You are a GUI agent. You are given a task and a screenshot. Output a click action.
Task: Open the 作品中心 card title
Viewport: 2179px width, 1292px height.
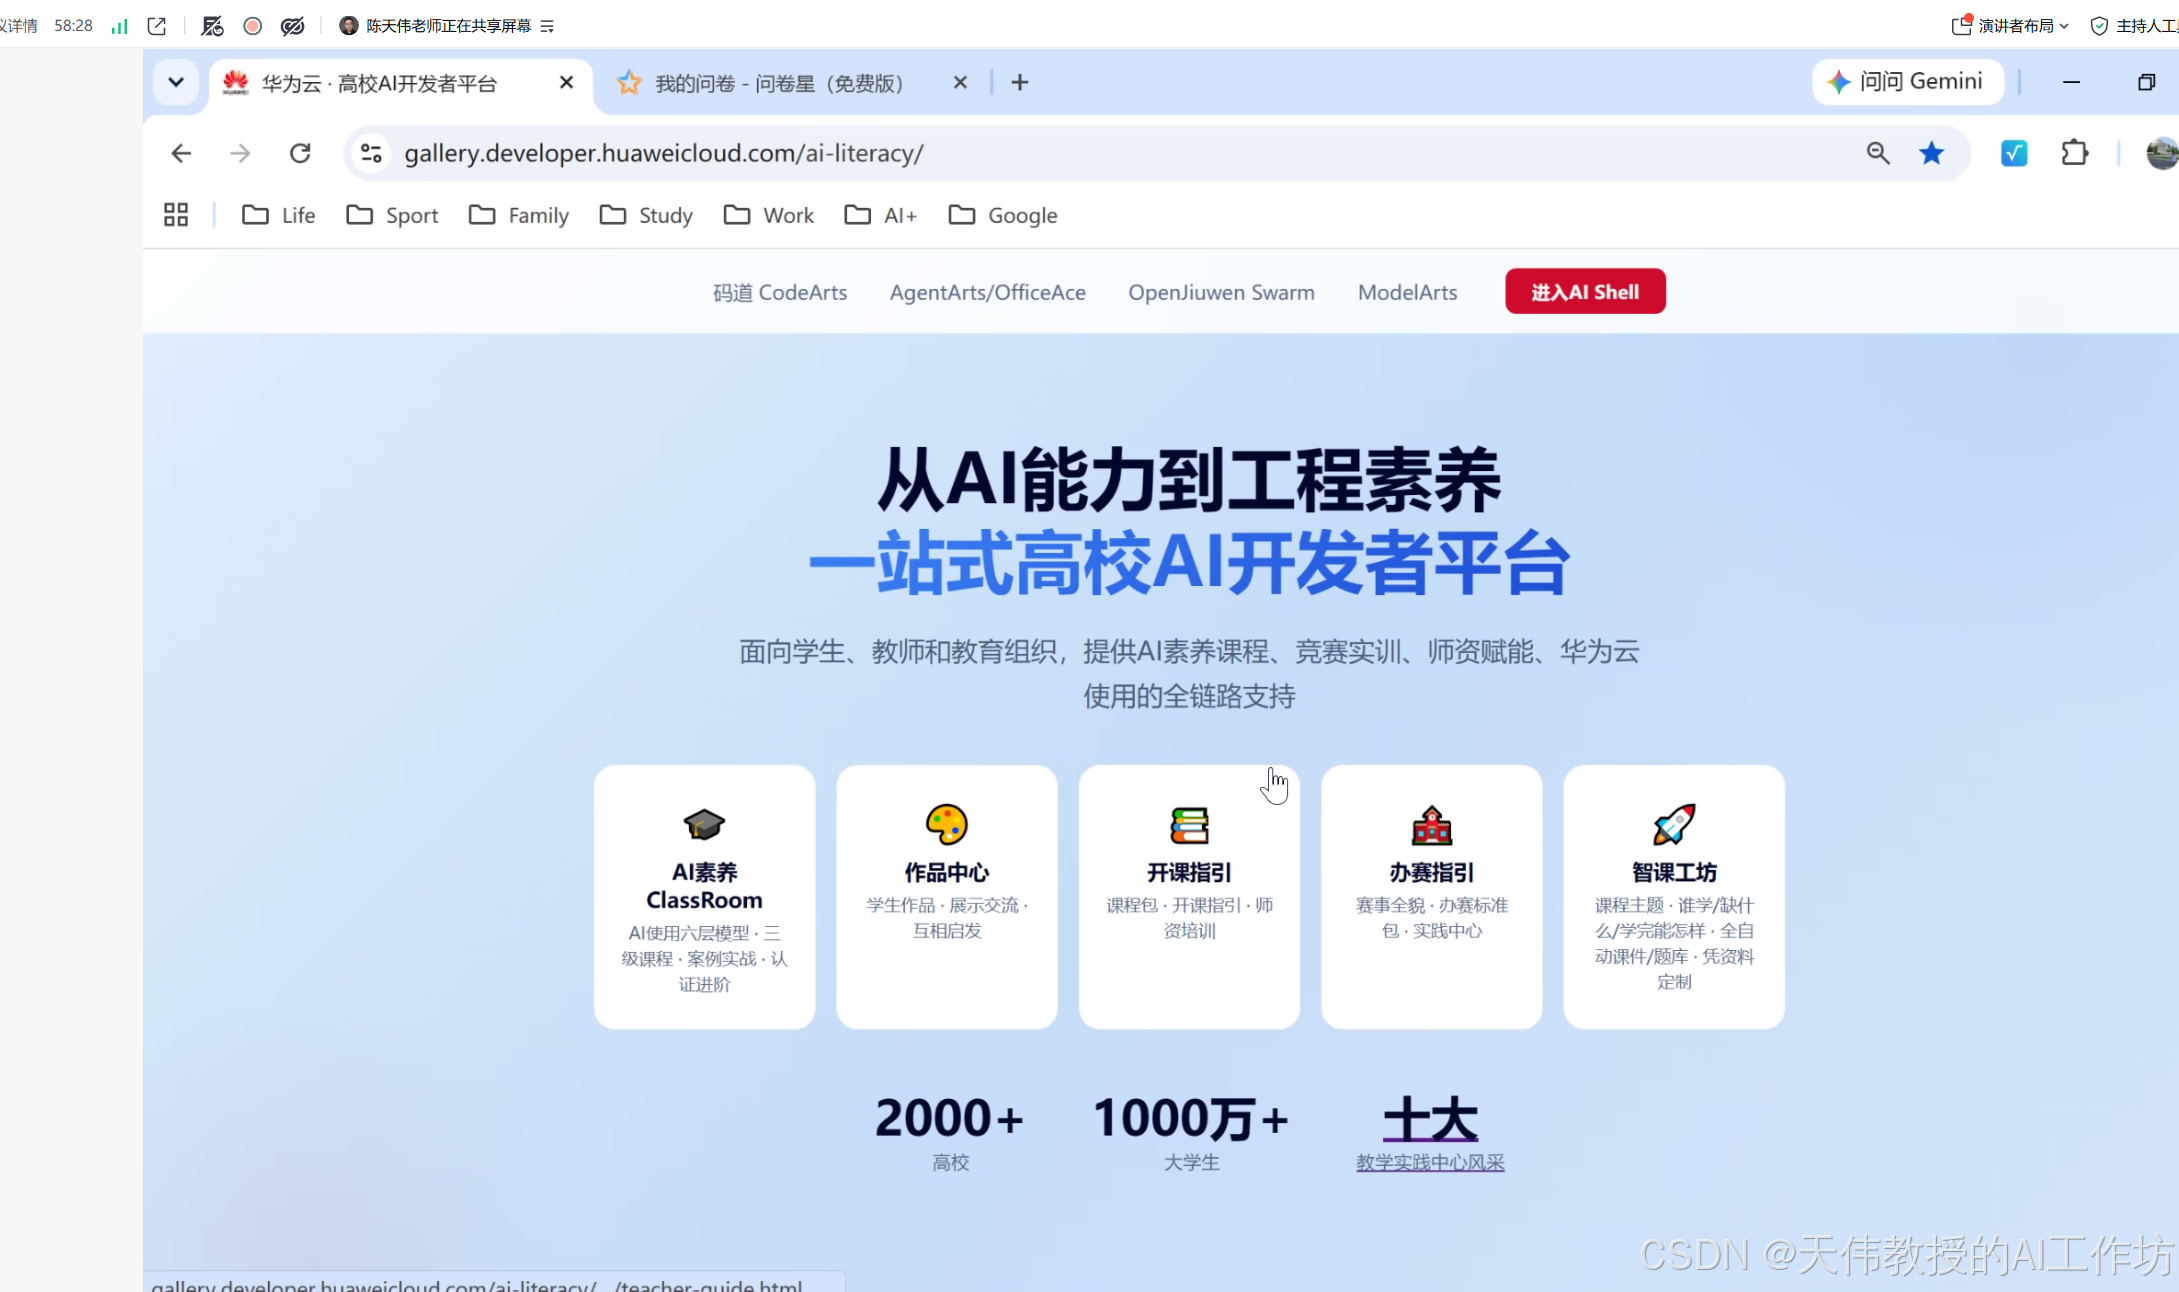[x=947, y=873]
